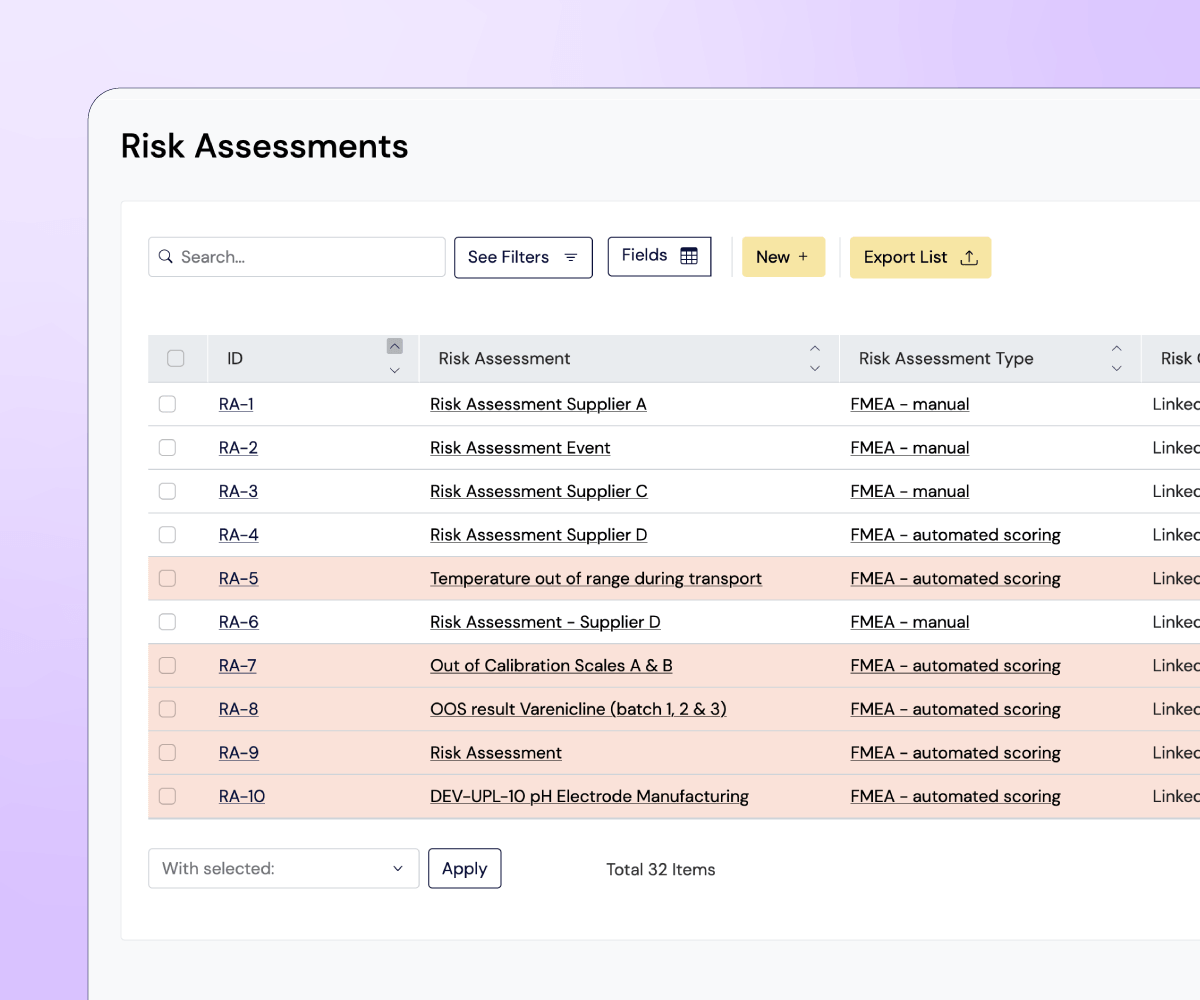Click FMEA - automated scoring in RA-5 row
Viewport: 1200px width, 1000px height.
pyautogui.click(x=956, y=578)
